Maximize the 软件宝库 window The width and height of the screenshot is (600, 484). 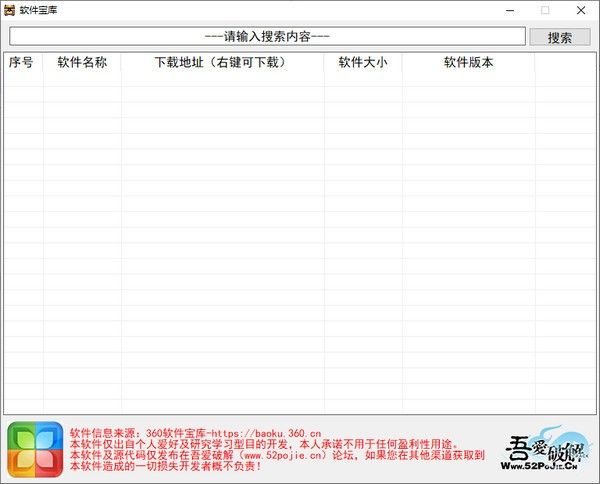pyautogui.click(x=545, y=10)
